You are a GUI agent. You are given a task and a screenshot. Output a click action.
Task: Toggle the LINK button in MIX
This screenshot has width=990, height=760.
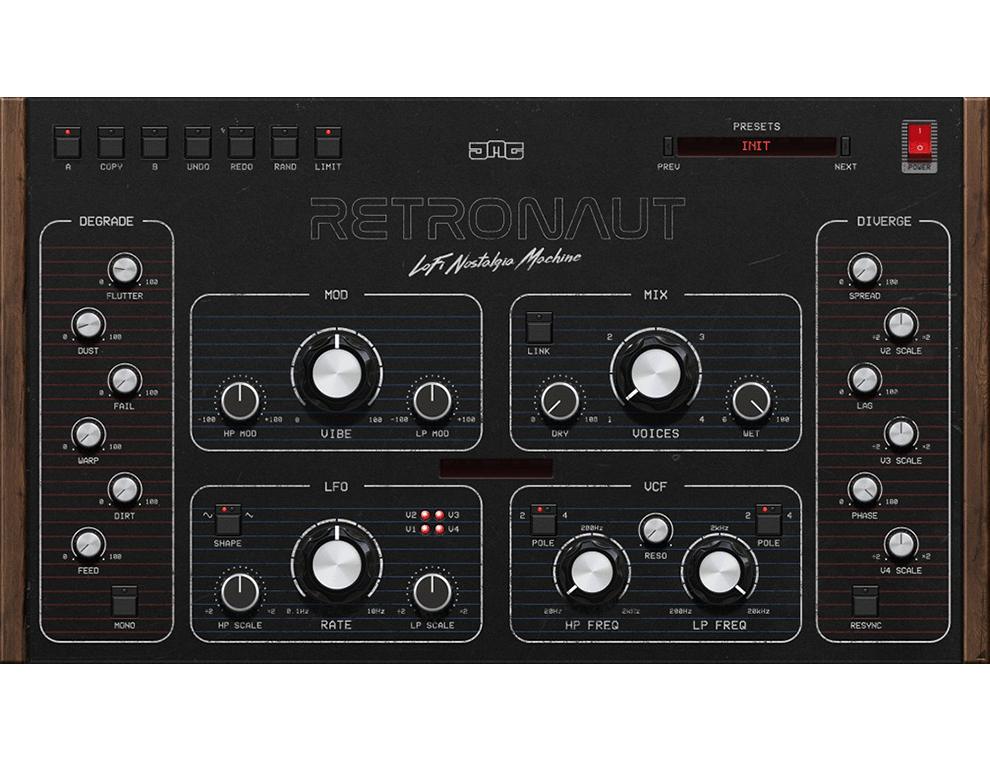(x=539, y=327)
